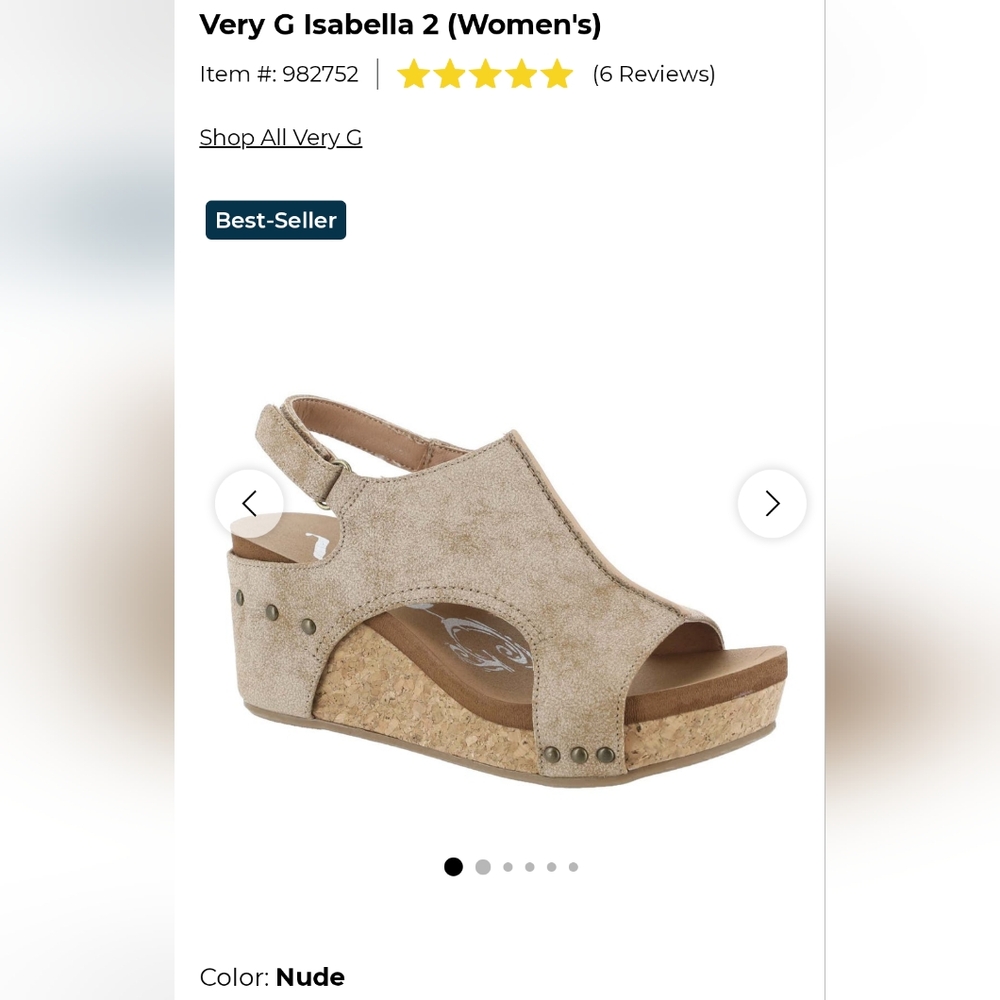The height and width of the screenshot is (1000, 1000).
Task: Click the first yellow rating star
Action: coord(414,73)
